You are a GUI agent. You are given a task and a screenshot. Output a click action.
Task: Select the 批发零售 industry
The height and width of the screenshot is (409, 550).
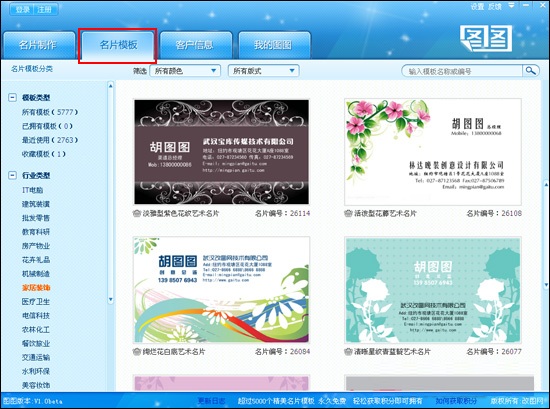(x=36, y=218)
